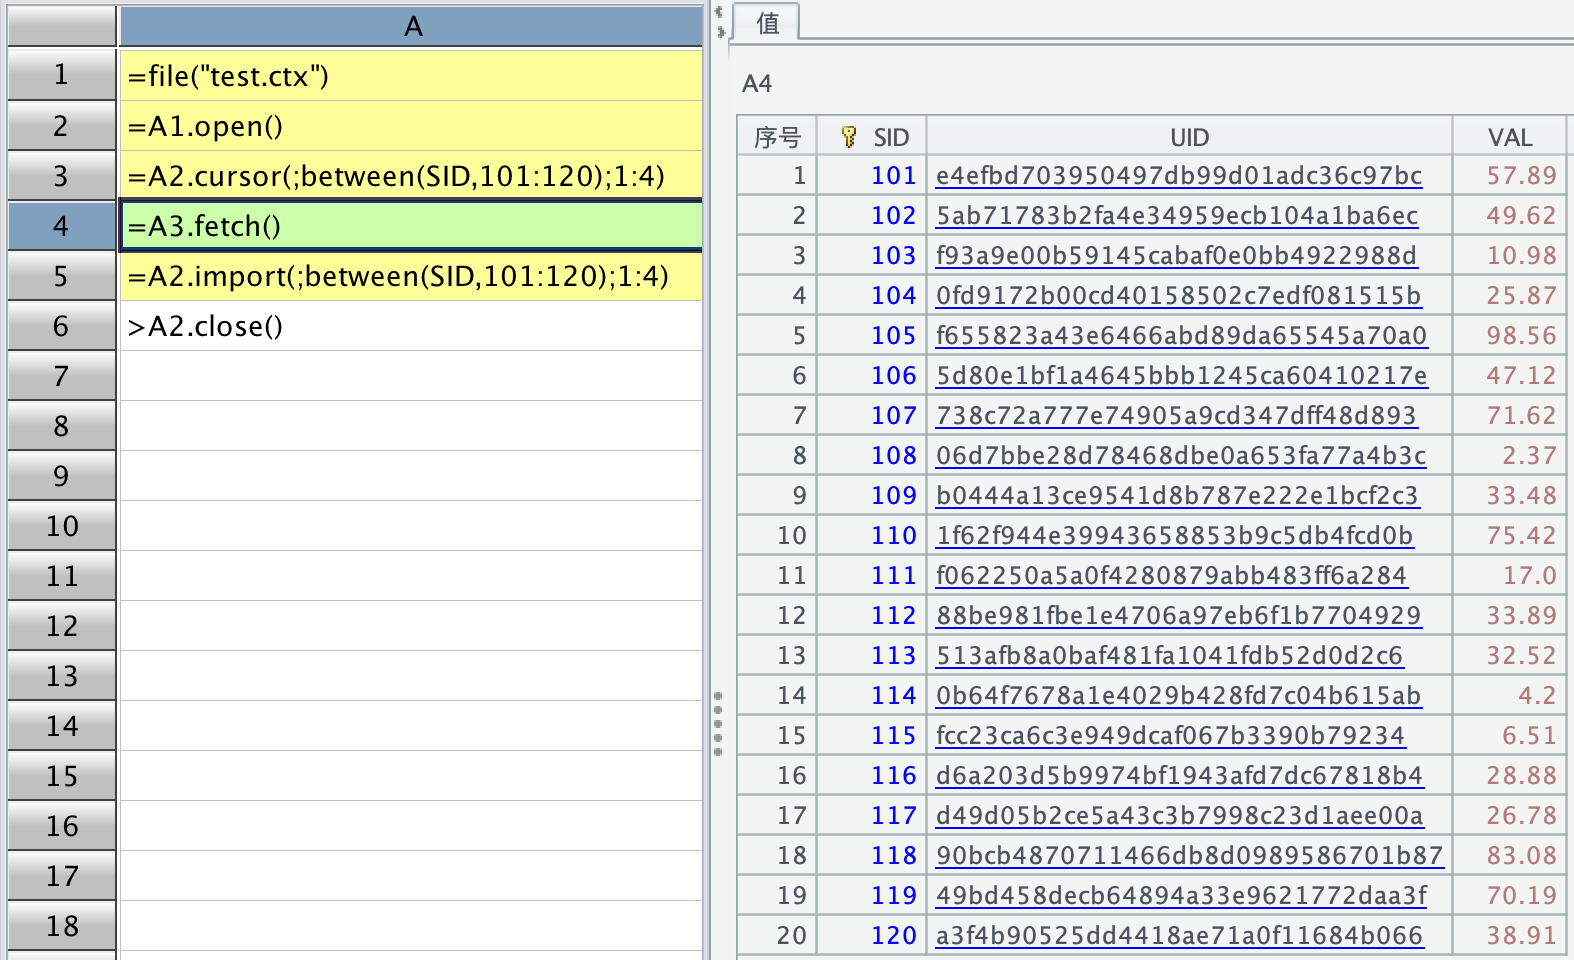Switch to the 值 tab
1574x960 pixels.
tap(767, 23)
